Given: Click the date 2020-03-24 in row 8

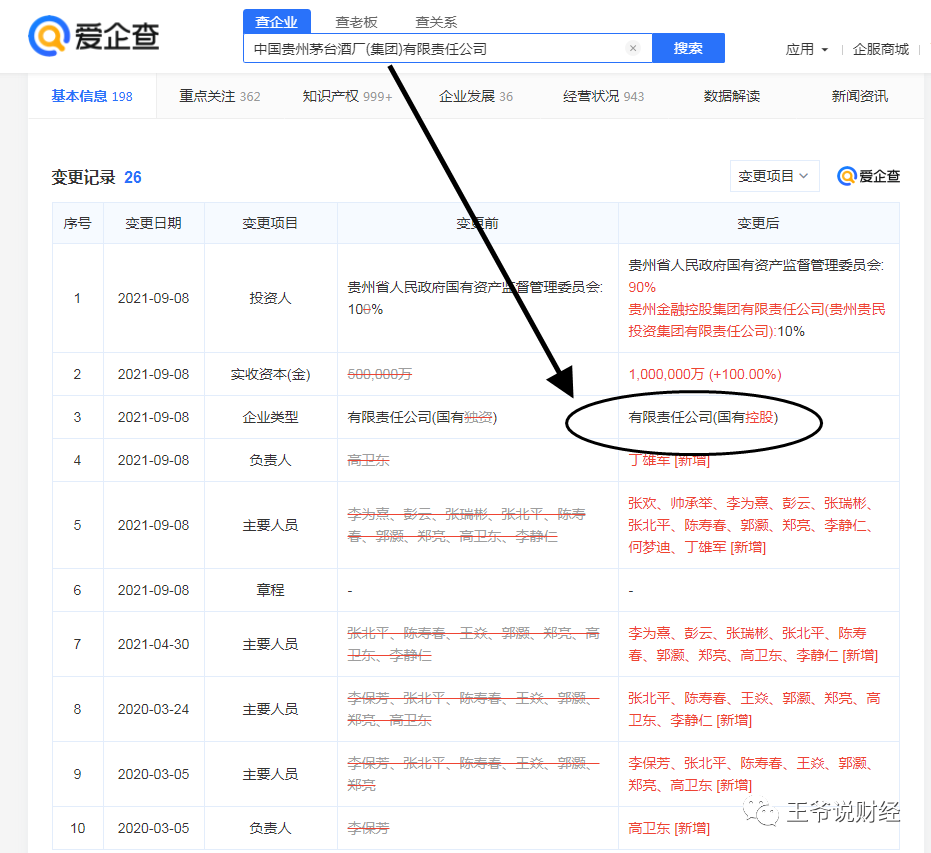Looking at the screenshot, I should click(153, 709).
